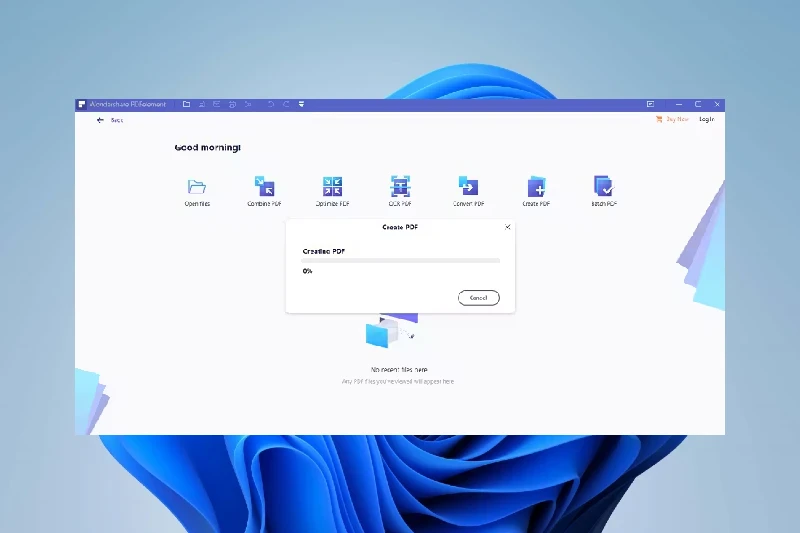
Task: Choose the Convert PDF icon
Action: (468, 187)
